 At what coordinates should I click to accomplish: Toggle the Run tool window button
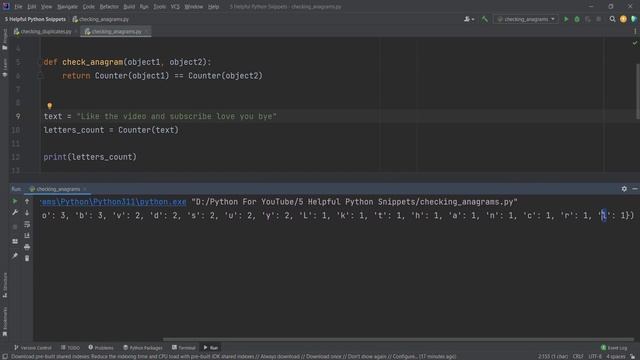pyautogui.click(x=211, y=348)
